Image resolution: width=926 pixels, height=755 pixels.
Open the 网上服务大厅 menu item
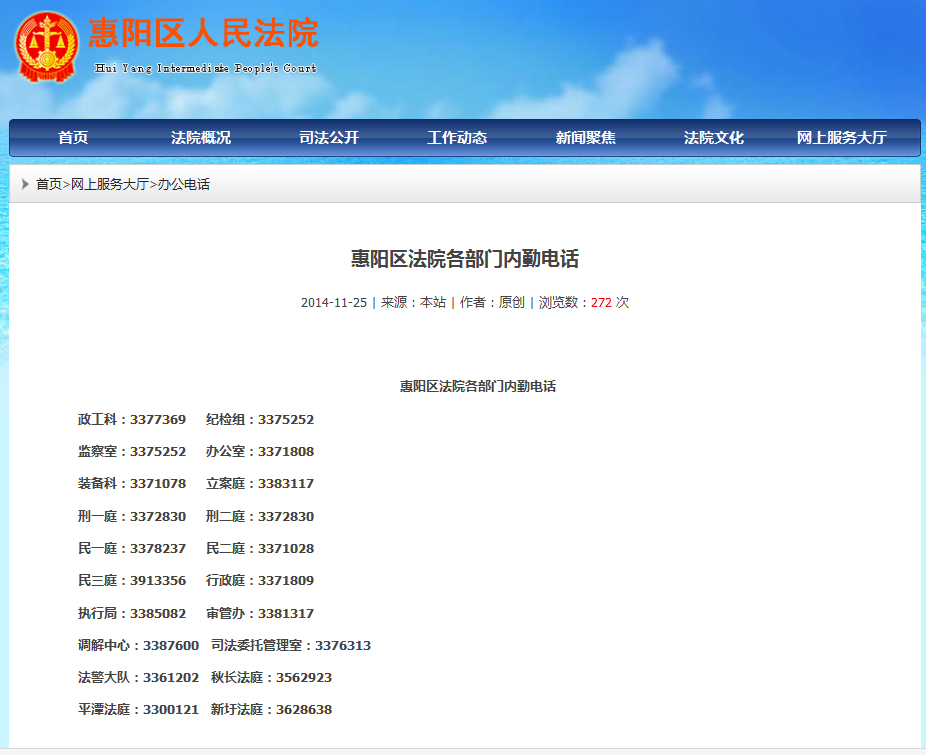point(842,138)
